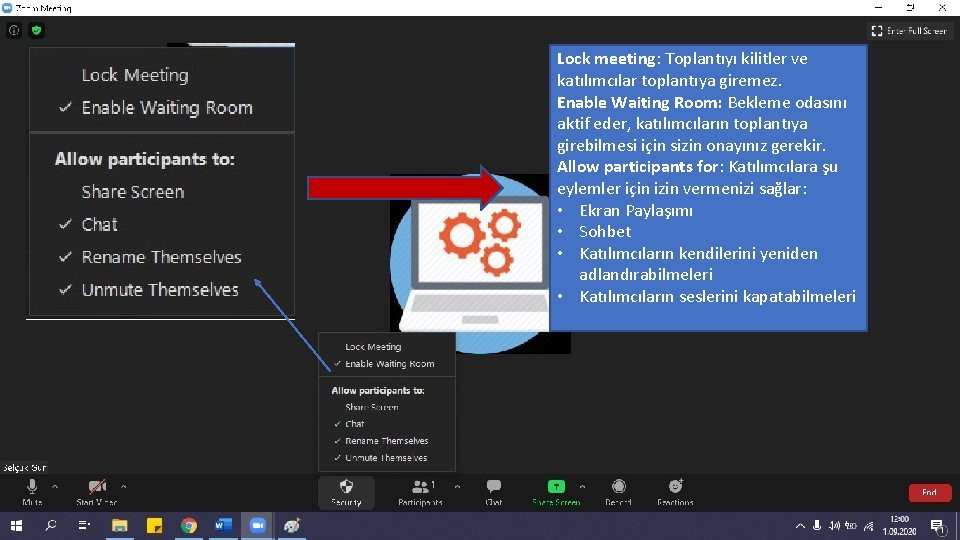This screenshot has height=540, width=960.
Task: Open the taskbar clock and date
Action: coord(899,526)
